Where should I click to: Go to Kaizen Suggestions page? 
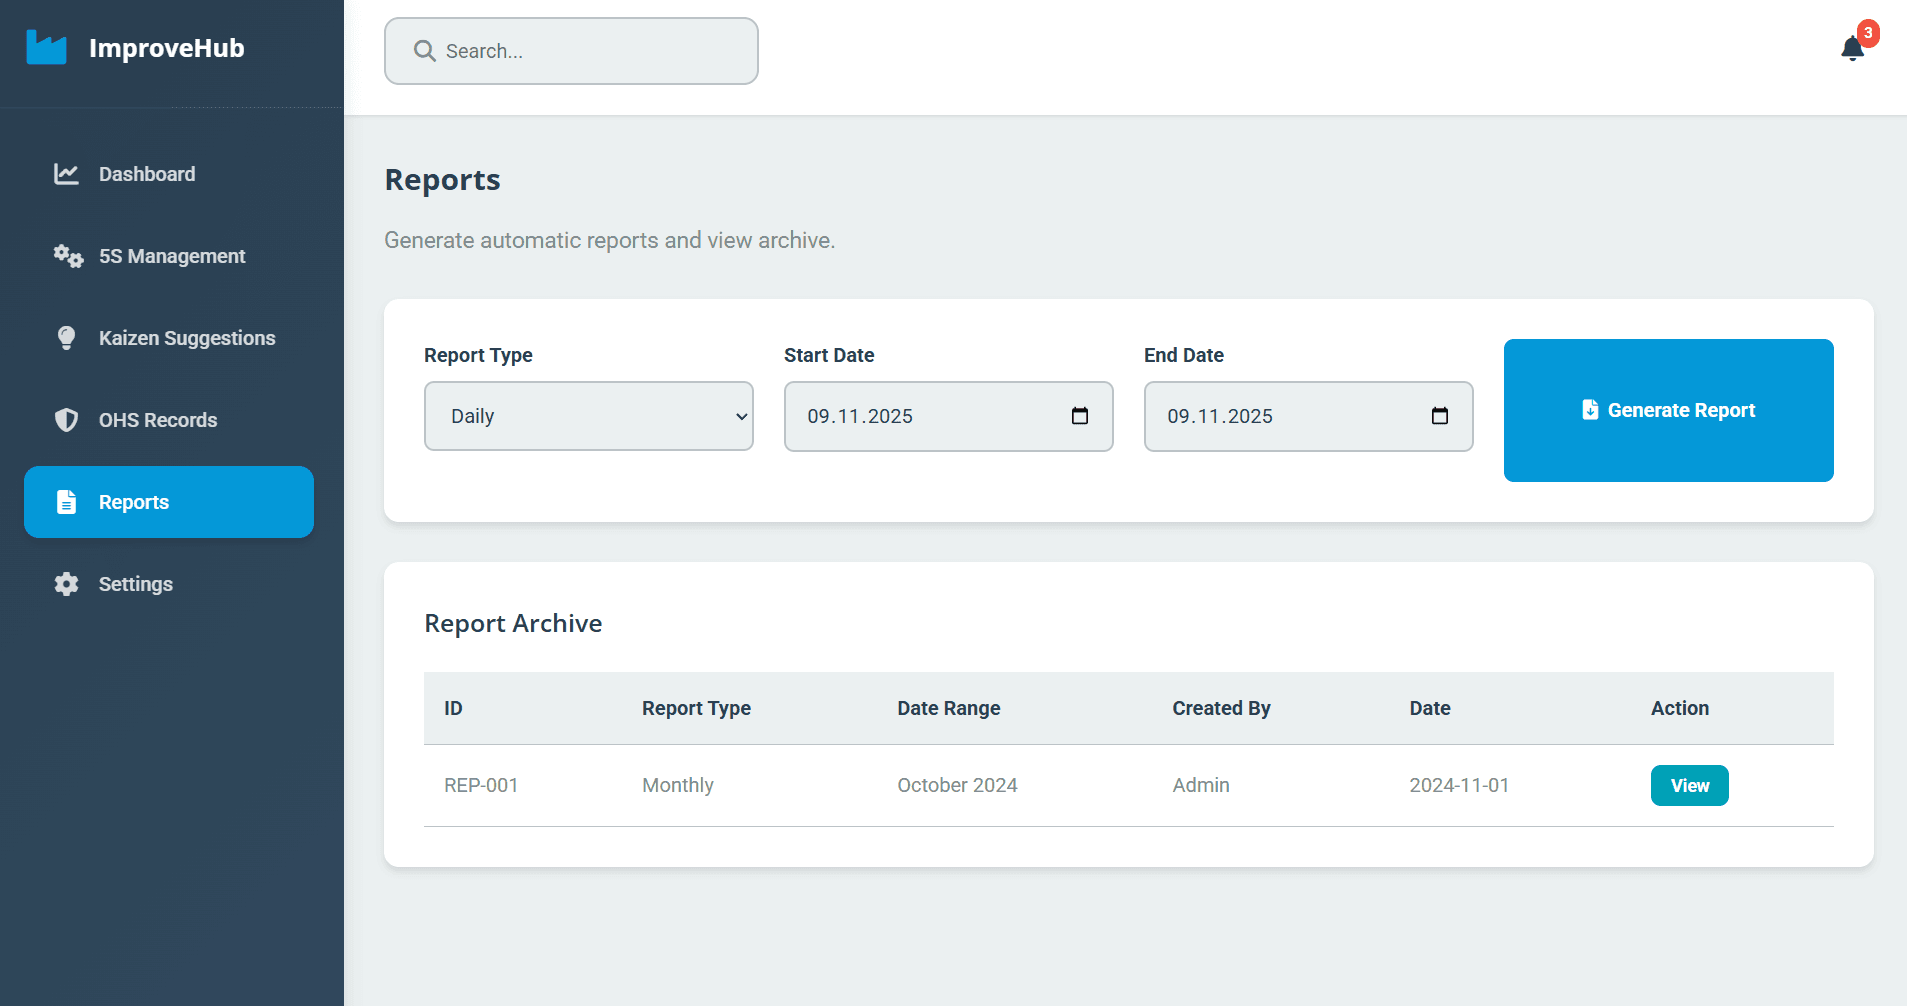(x=186, y=338)
